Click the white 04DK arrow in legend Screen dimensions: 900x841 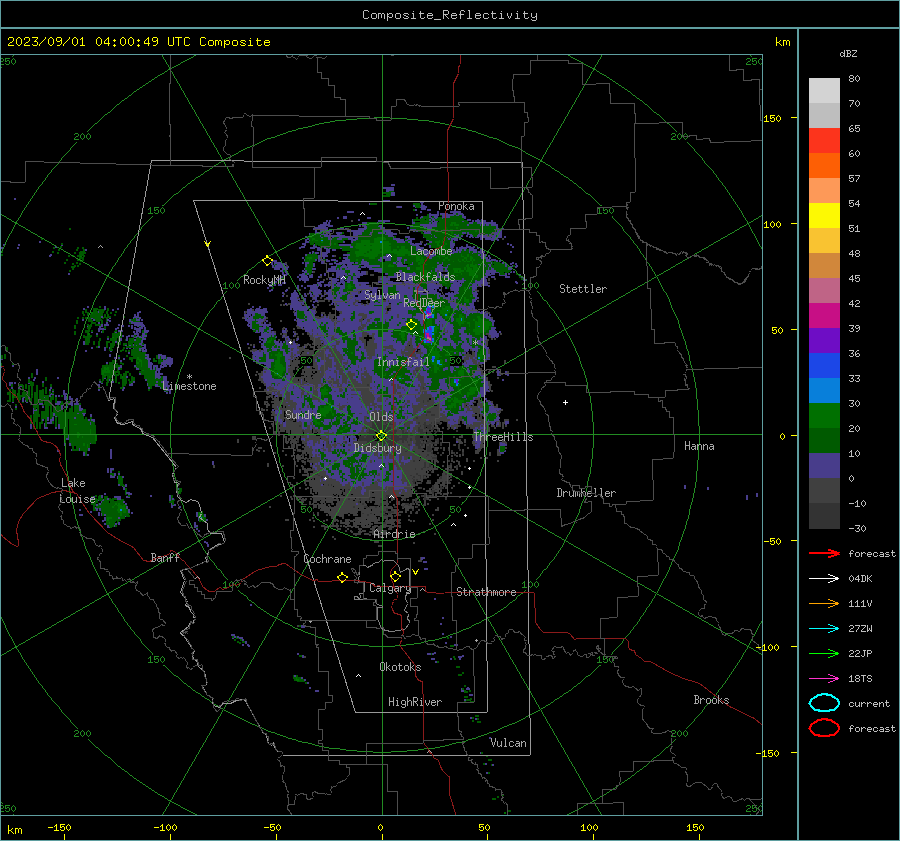pyautogui.click(x=824, y=578)
